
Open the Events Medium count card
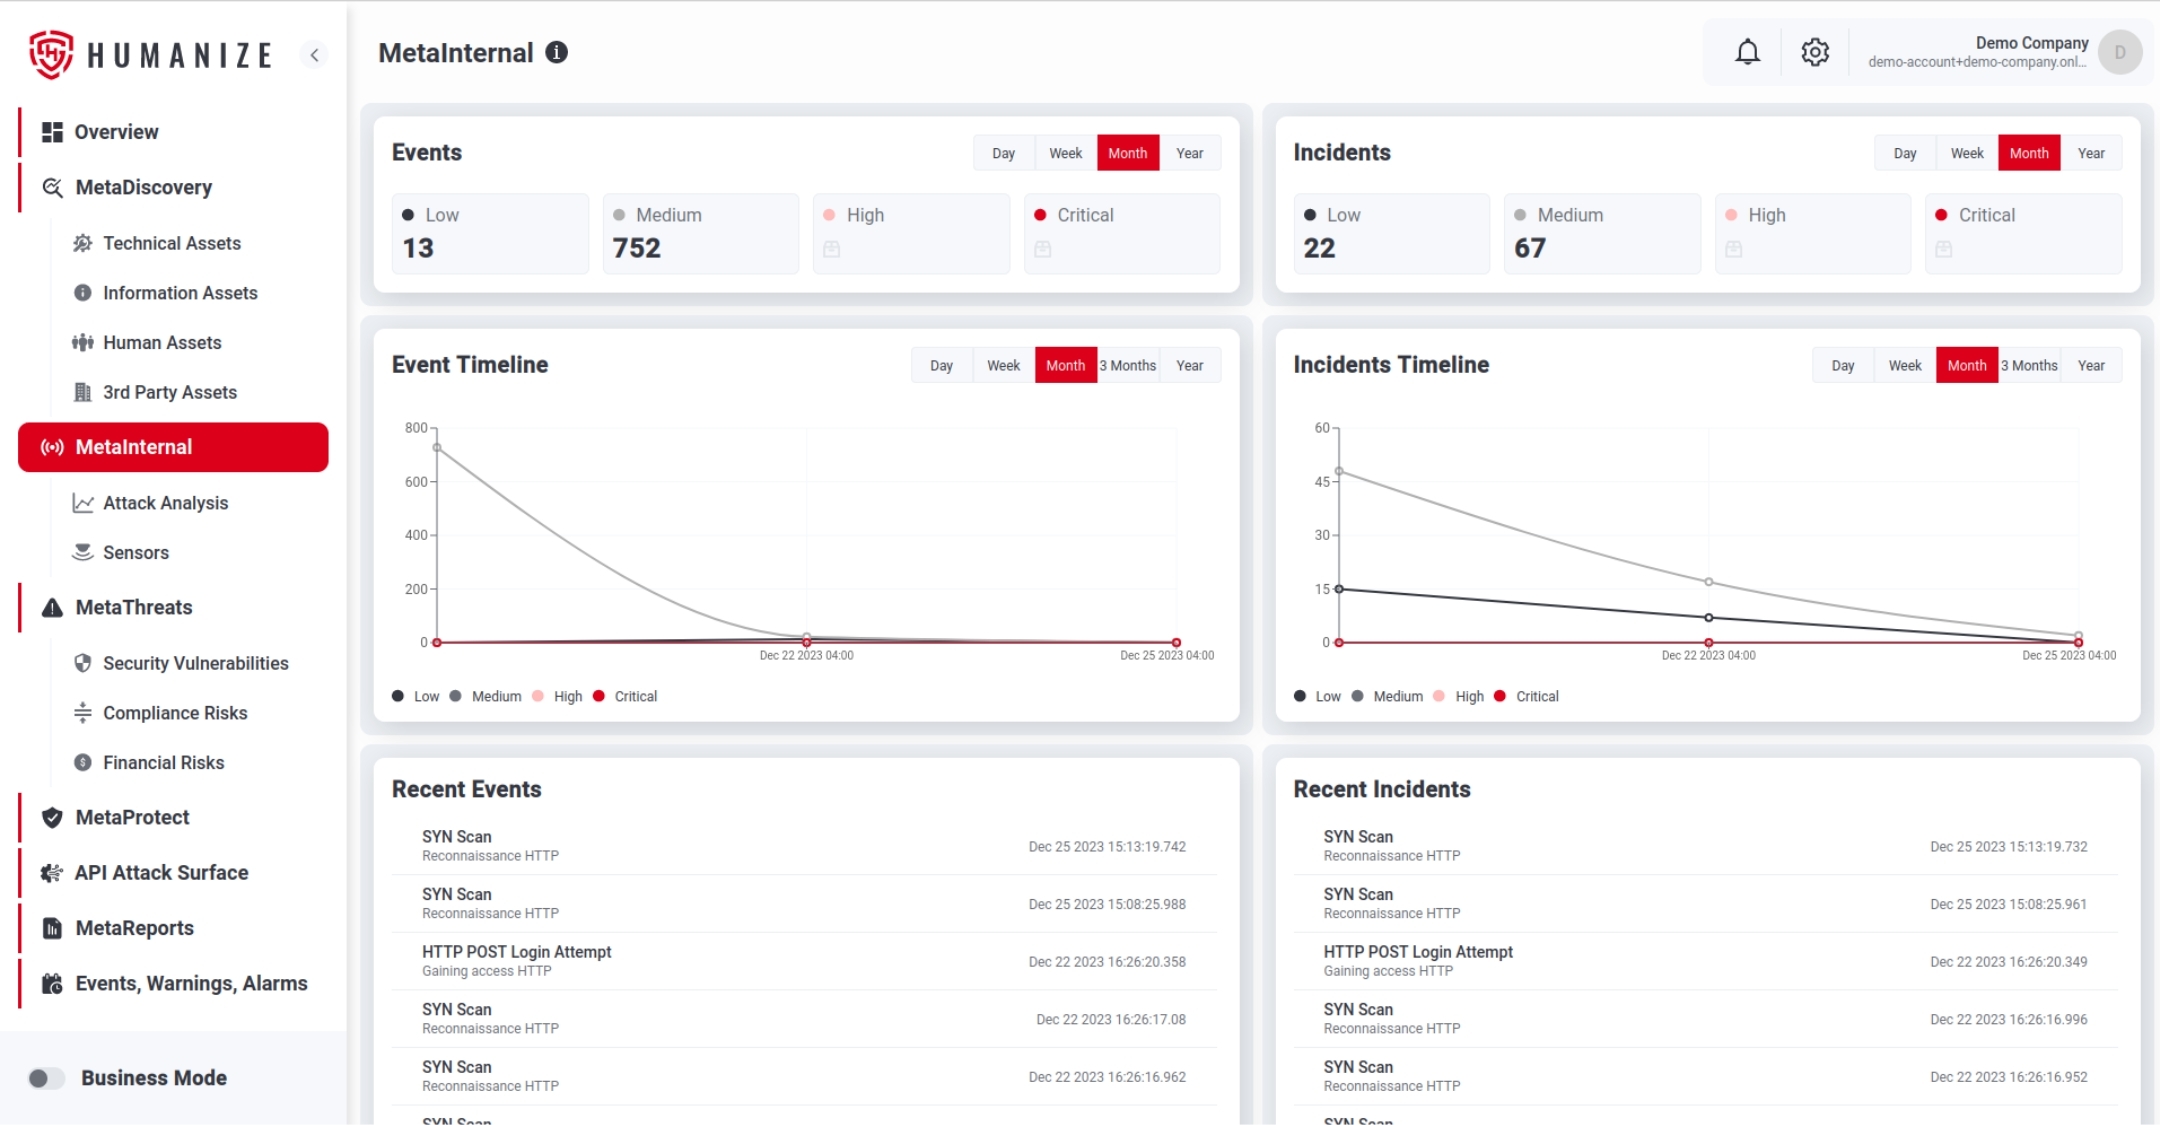click(x=701, y=234)
